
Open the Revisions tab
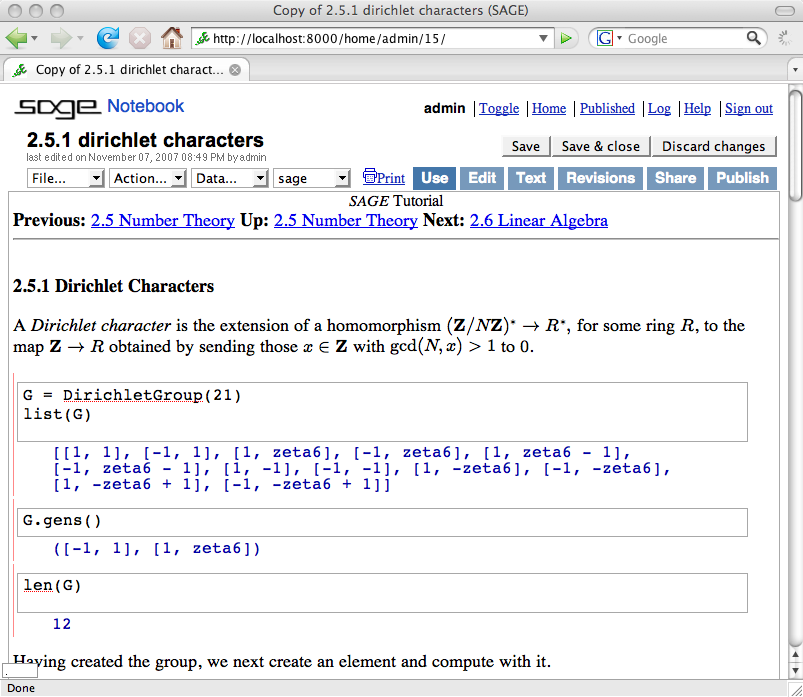coord(600,178)
